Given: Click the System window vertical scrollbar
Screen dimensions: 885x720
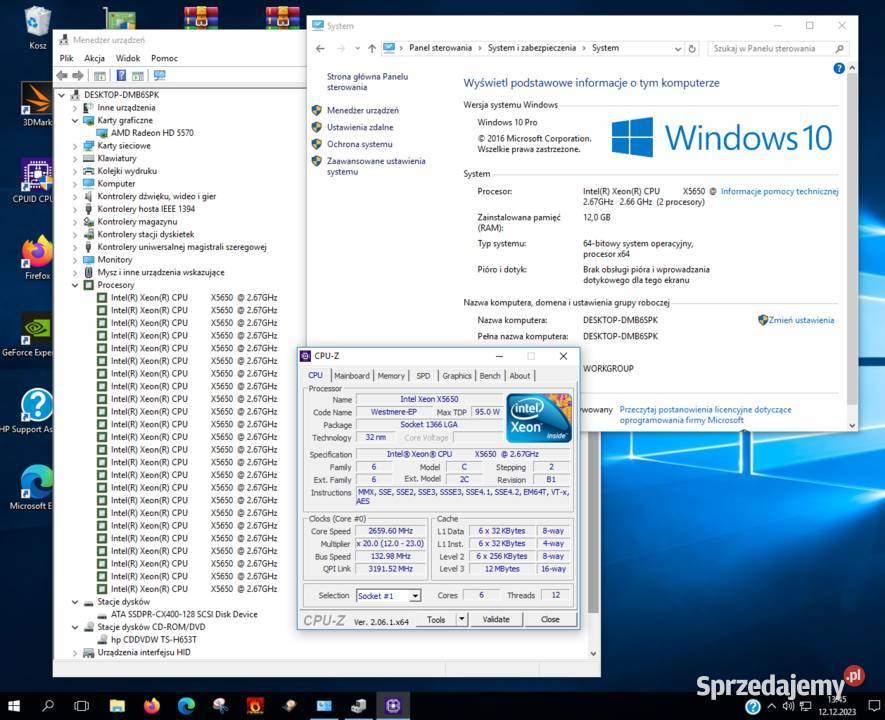Looking at the screenshot, I should click(x=852, y=246).
